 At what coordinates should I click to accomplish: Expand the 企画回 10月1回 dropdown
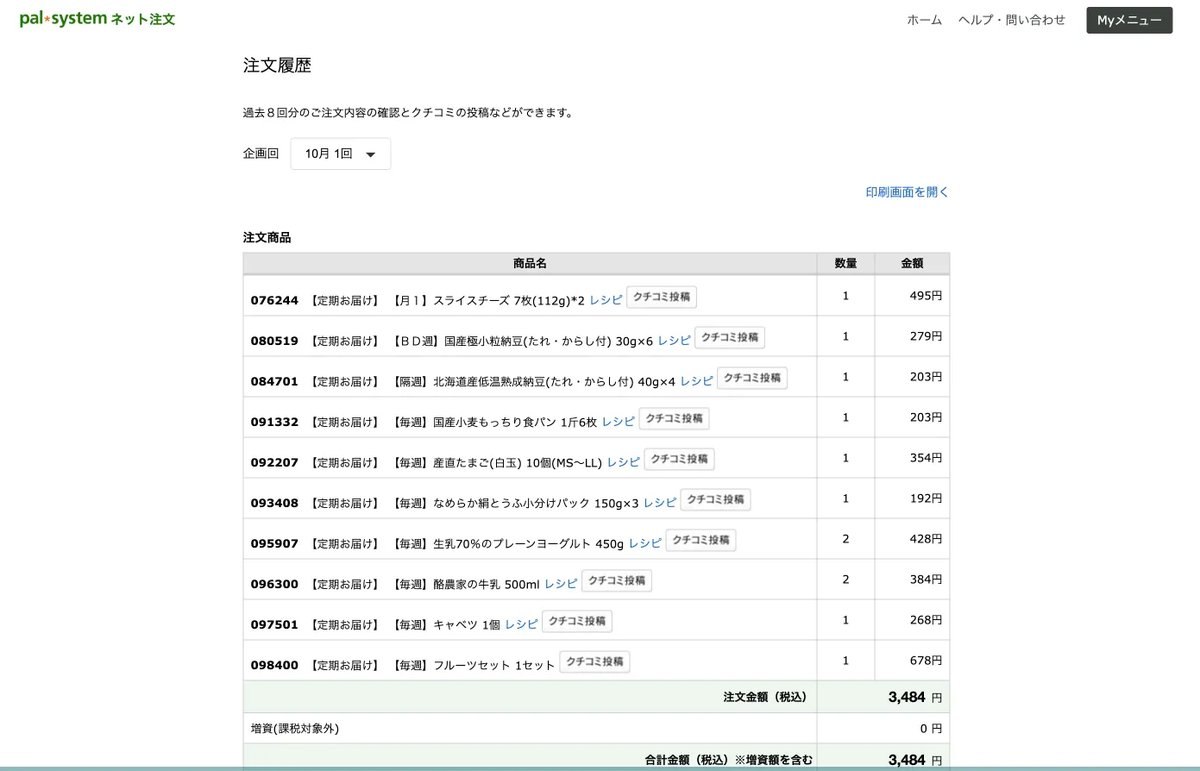click(340, 154)
